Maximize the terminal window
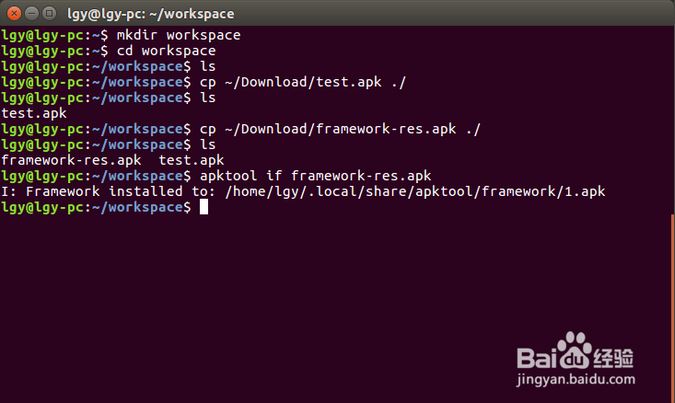The height and width of the screenshot is (403, 675). [50, 13]
